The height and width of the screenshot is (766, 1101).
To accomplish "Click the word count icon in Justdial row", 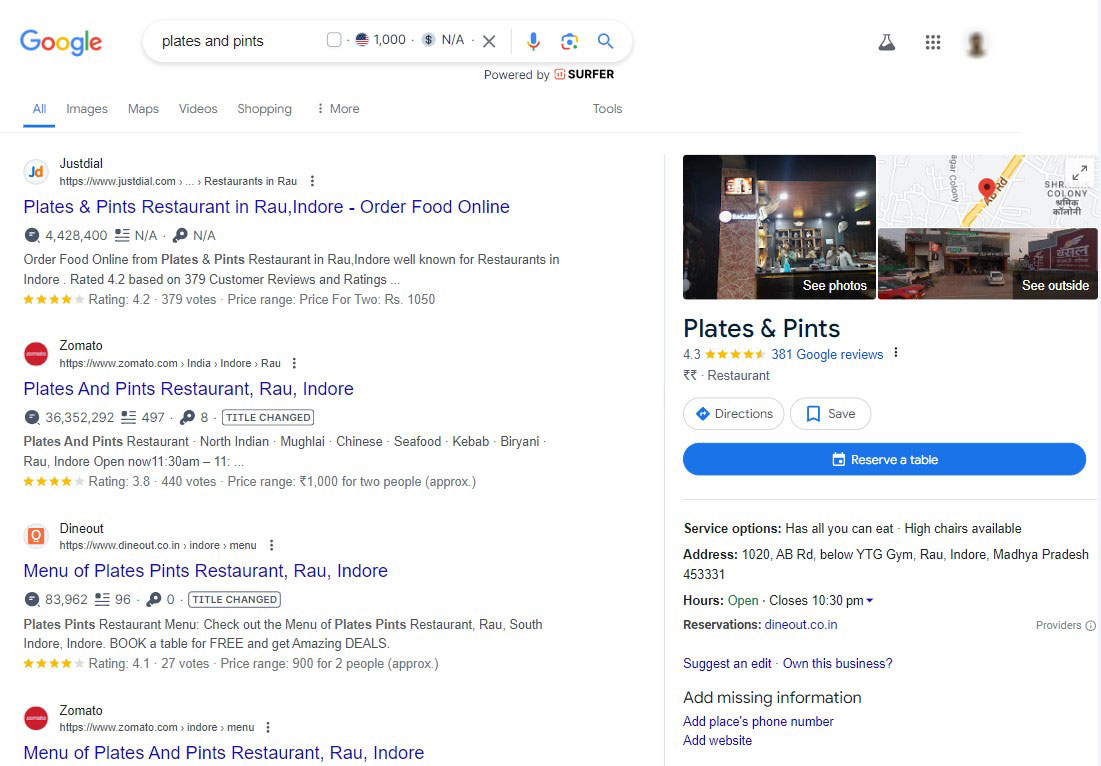I will click(122, 235).
